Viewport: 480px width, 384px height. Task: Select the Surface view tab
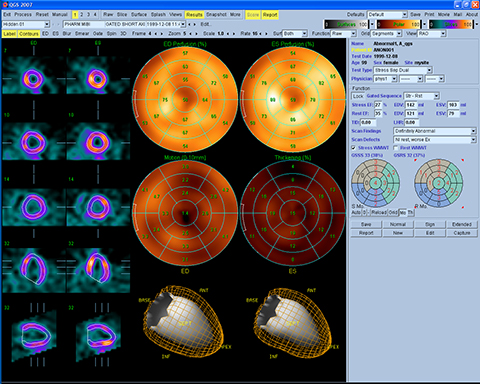pos(139,15)
